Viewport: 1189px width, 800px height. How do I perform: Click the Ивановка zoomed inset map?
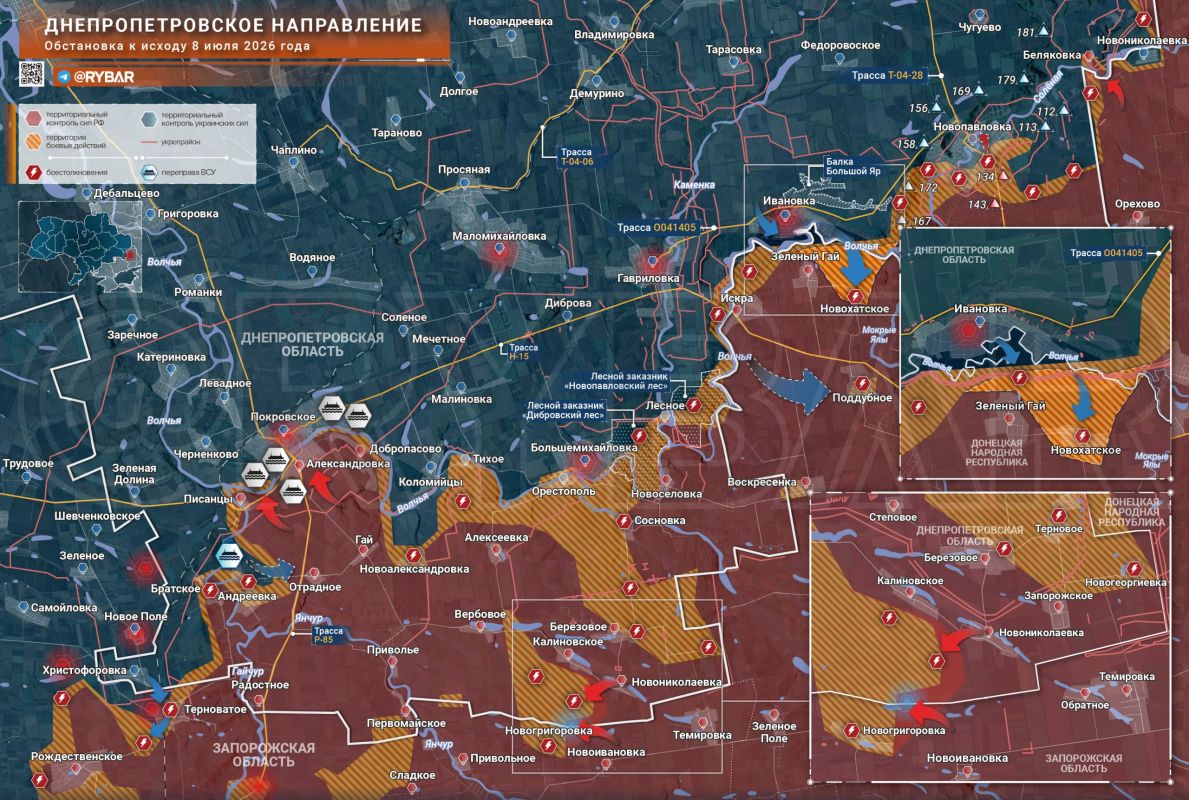point(1035,353)
